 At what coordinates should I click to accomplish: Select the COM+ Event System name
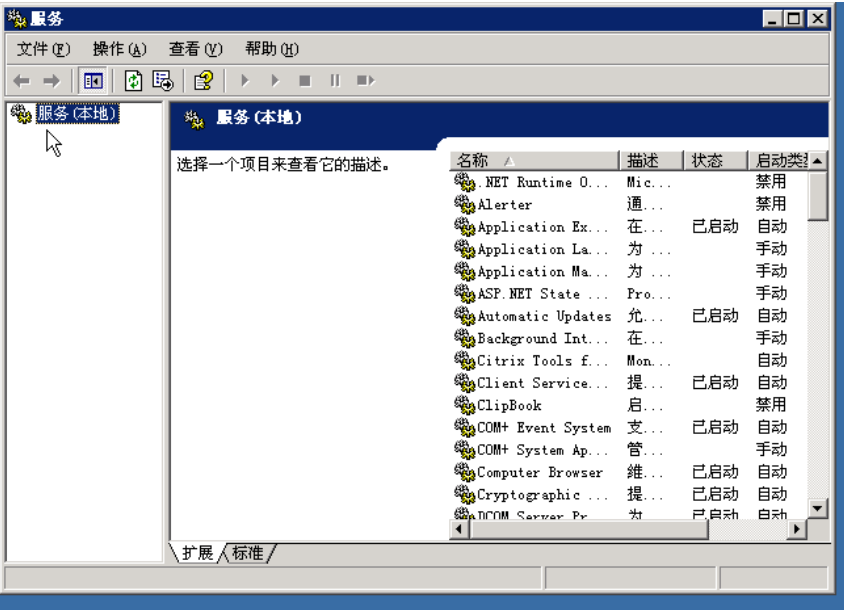pyautogui.click(x=544, y=428)
